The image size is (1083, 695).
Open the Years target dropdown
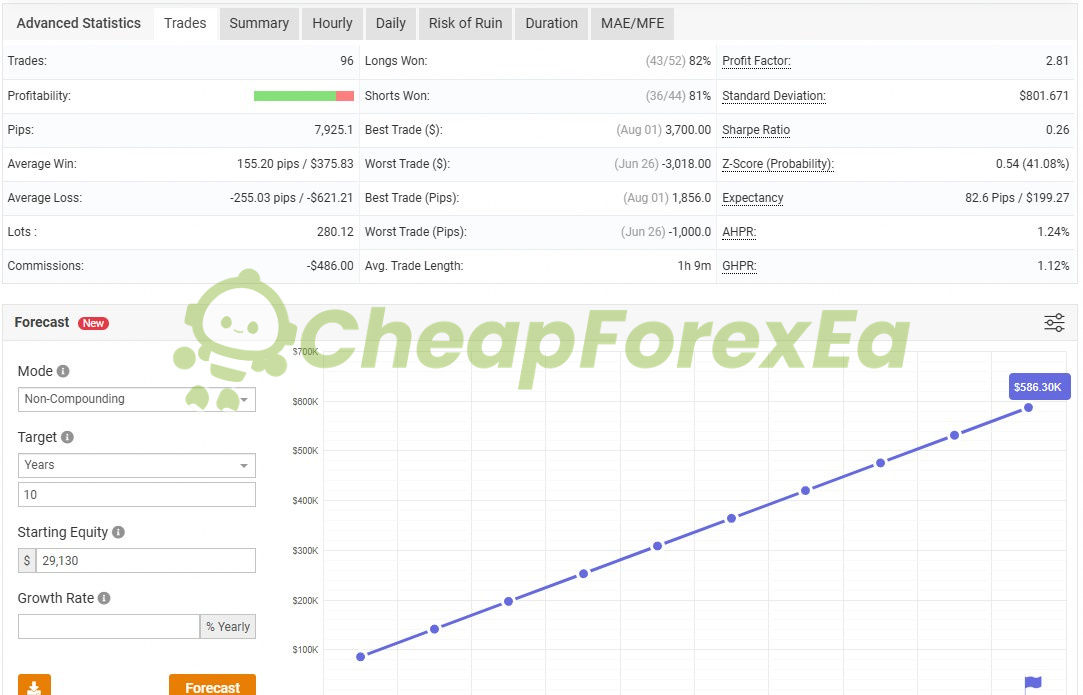coord(137,465)
